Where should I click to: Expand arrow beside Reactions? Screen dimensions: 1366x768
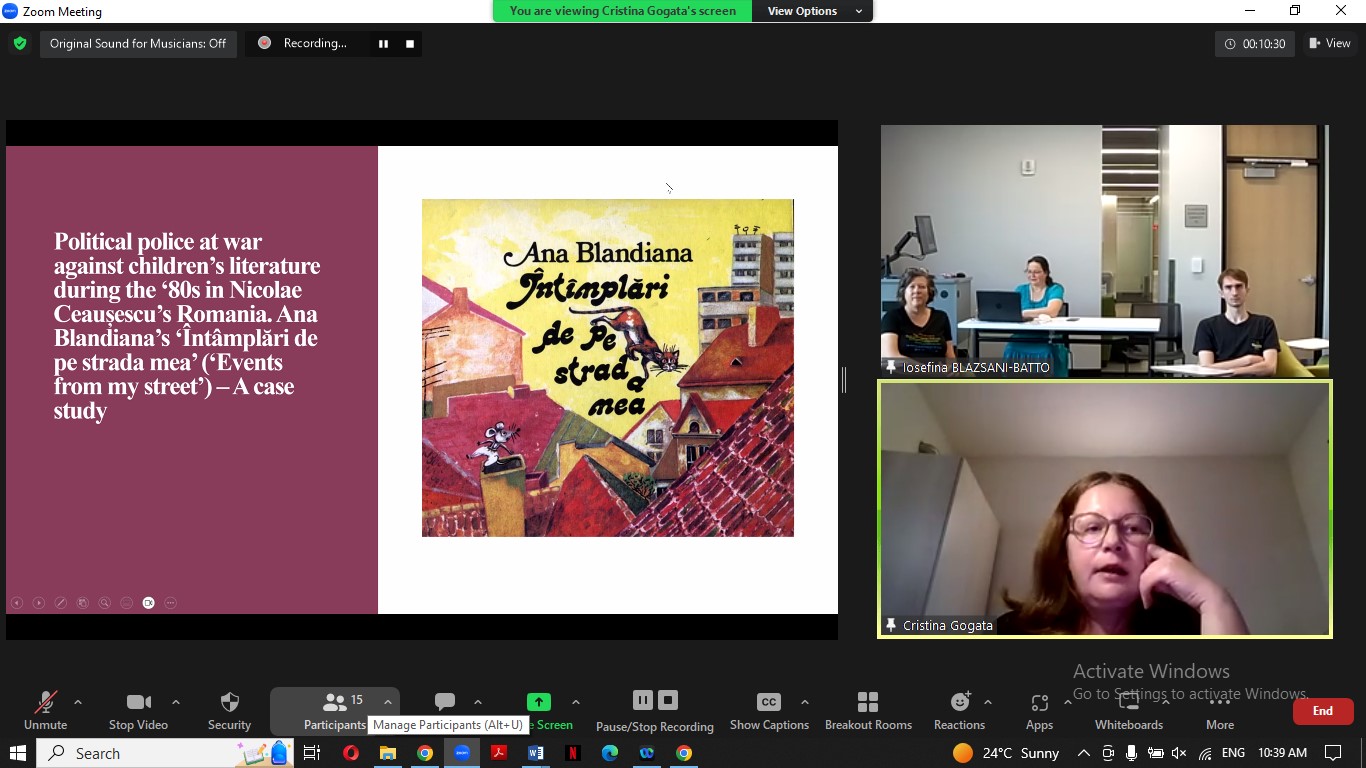(x=988, y=702)
